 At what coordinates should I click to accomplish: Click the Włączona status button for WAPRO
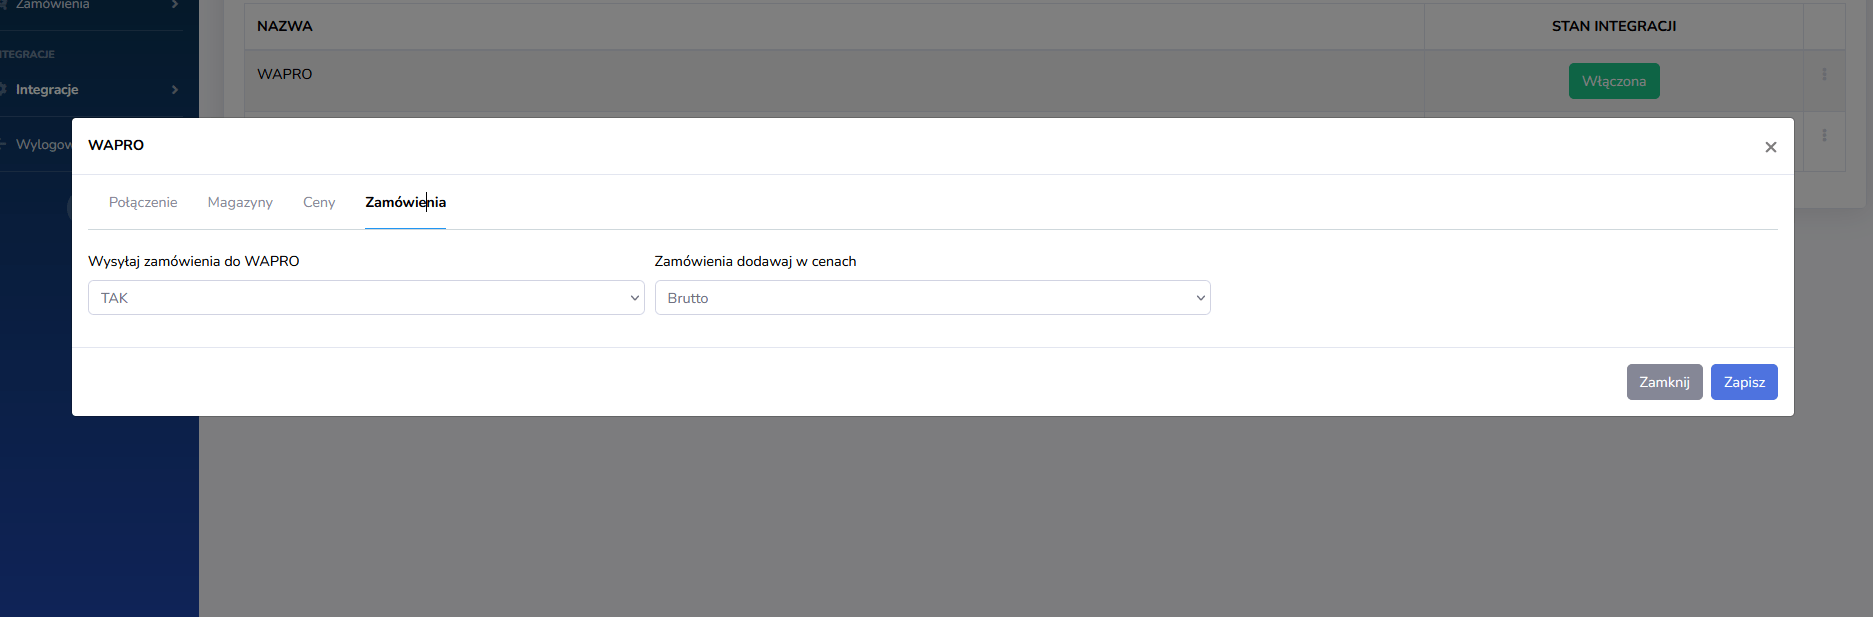pos(1614,81)
